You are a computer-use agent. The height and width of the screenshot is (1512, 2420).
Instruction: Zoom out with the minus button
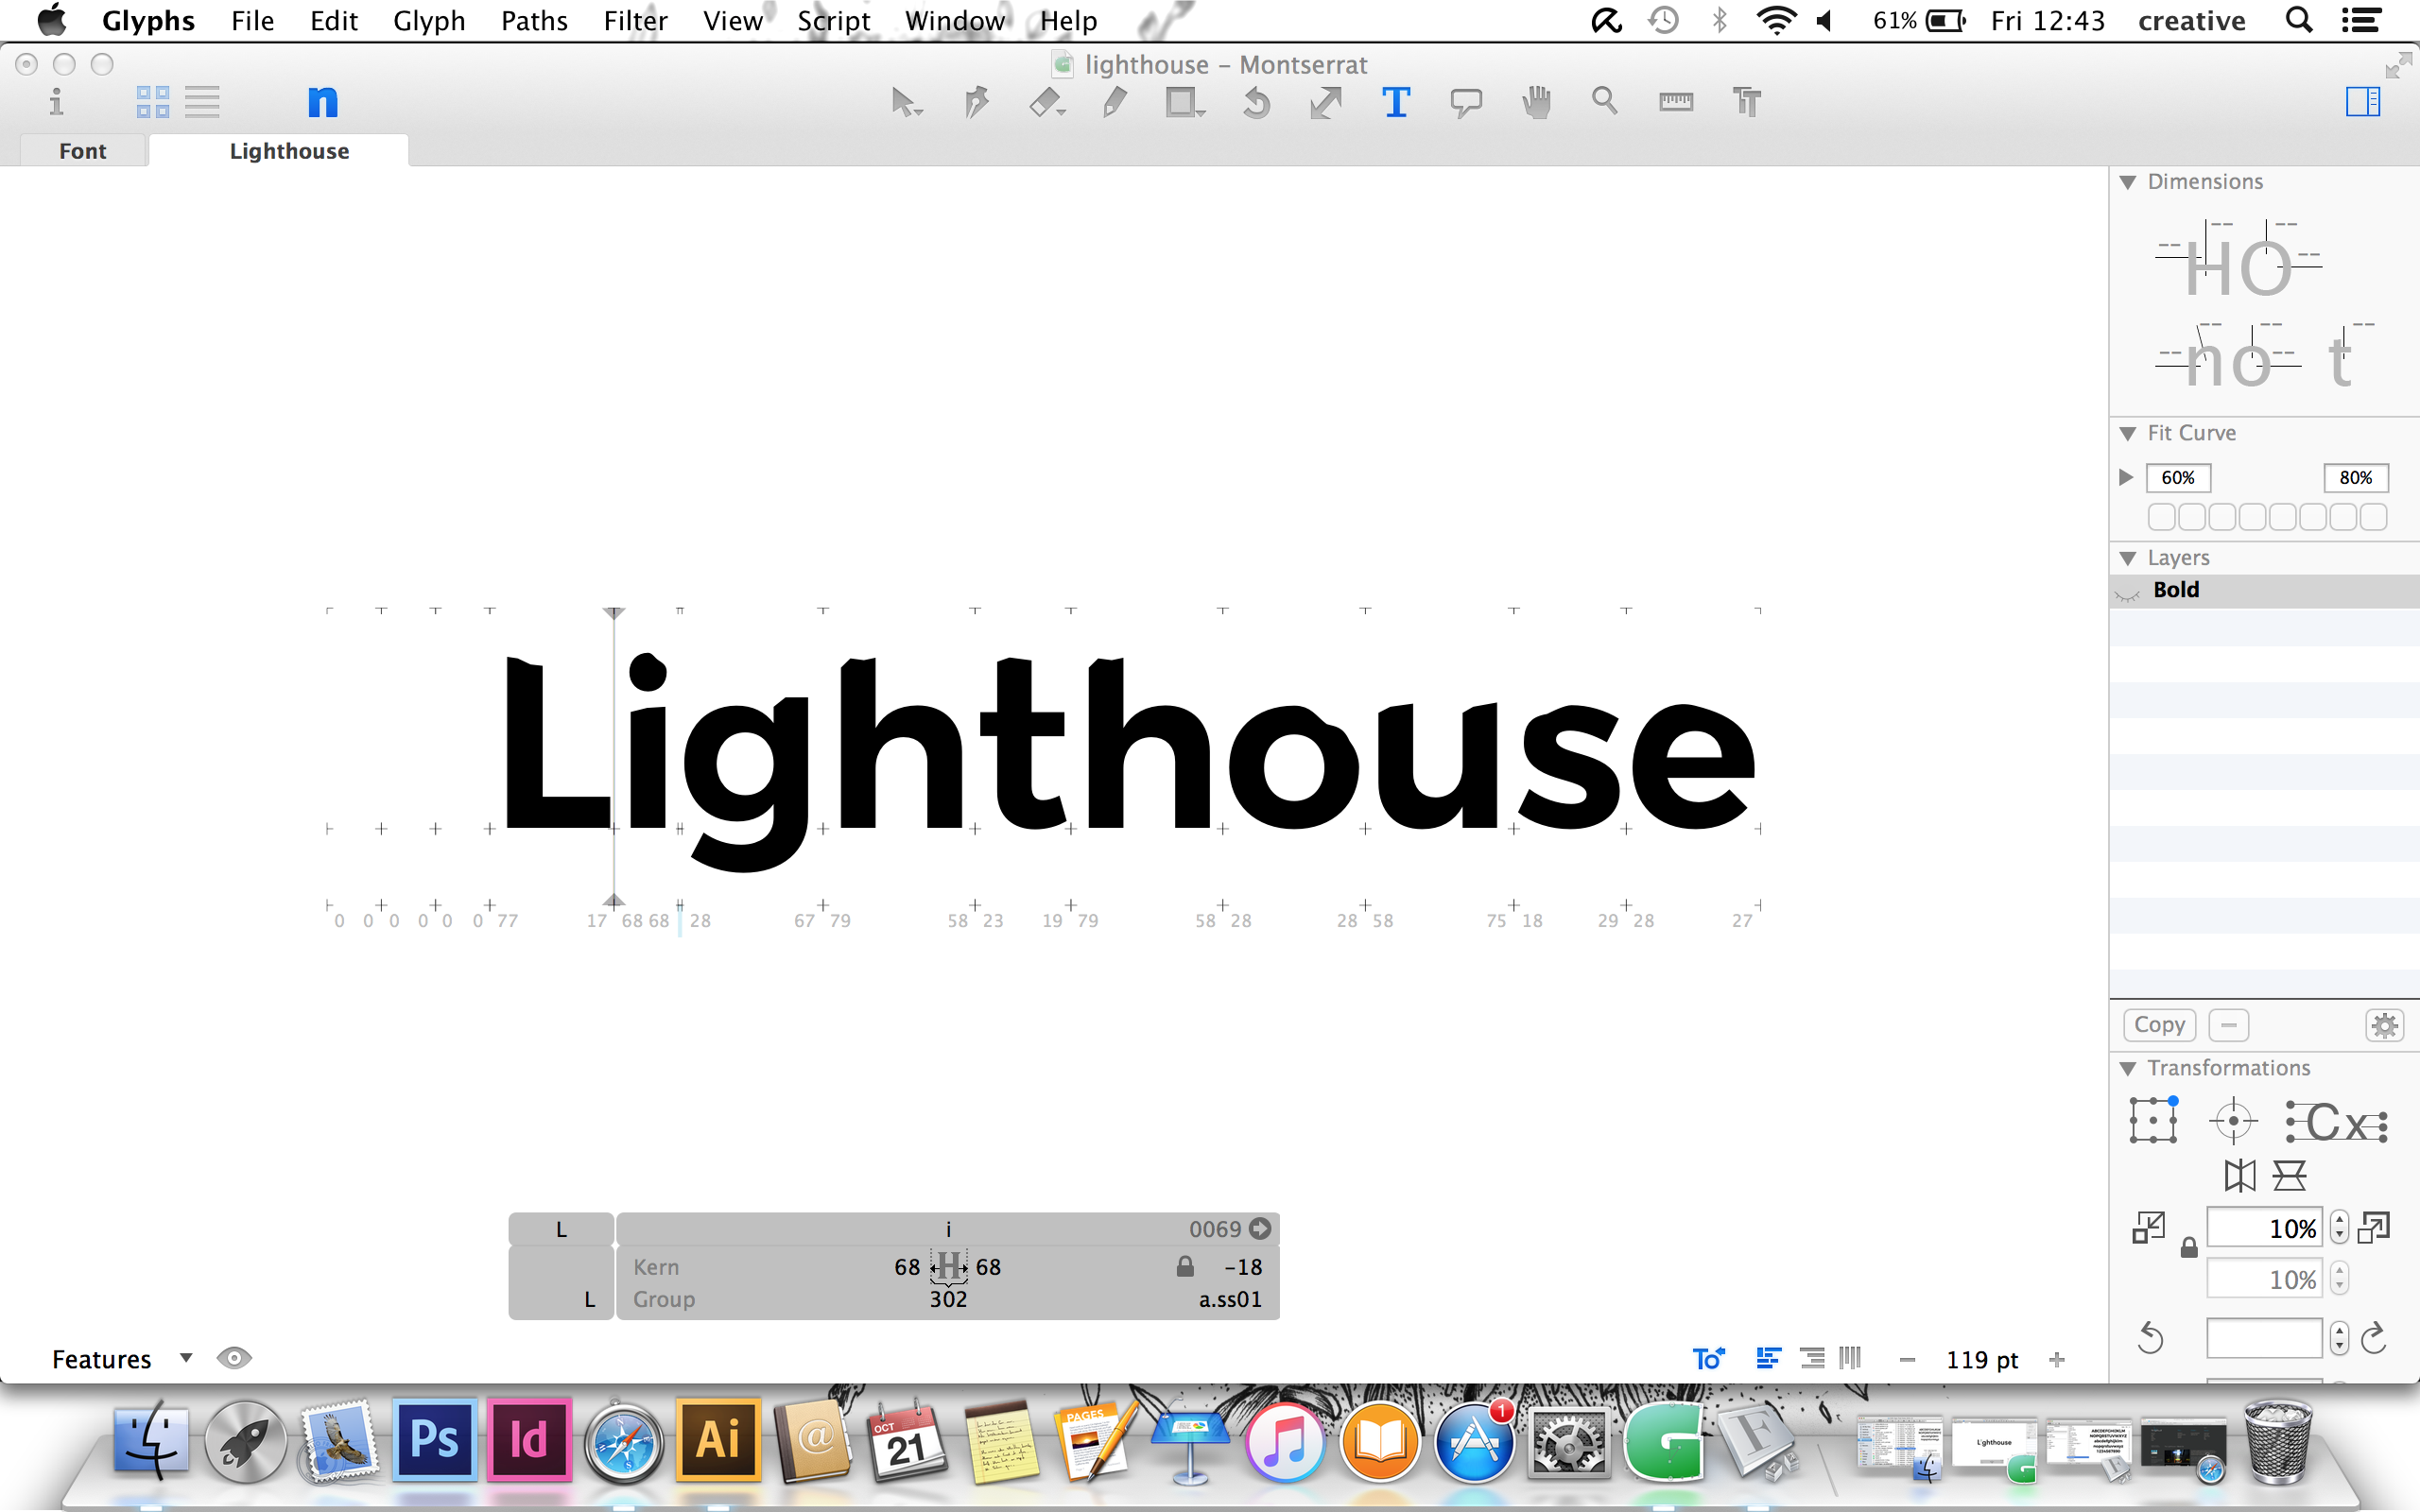tap(1907, 1359)
